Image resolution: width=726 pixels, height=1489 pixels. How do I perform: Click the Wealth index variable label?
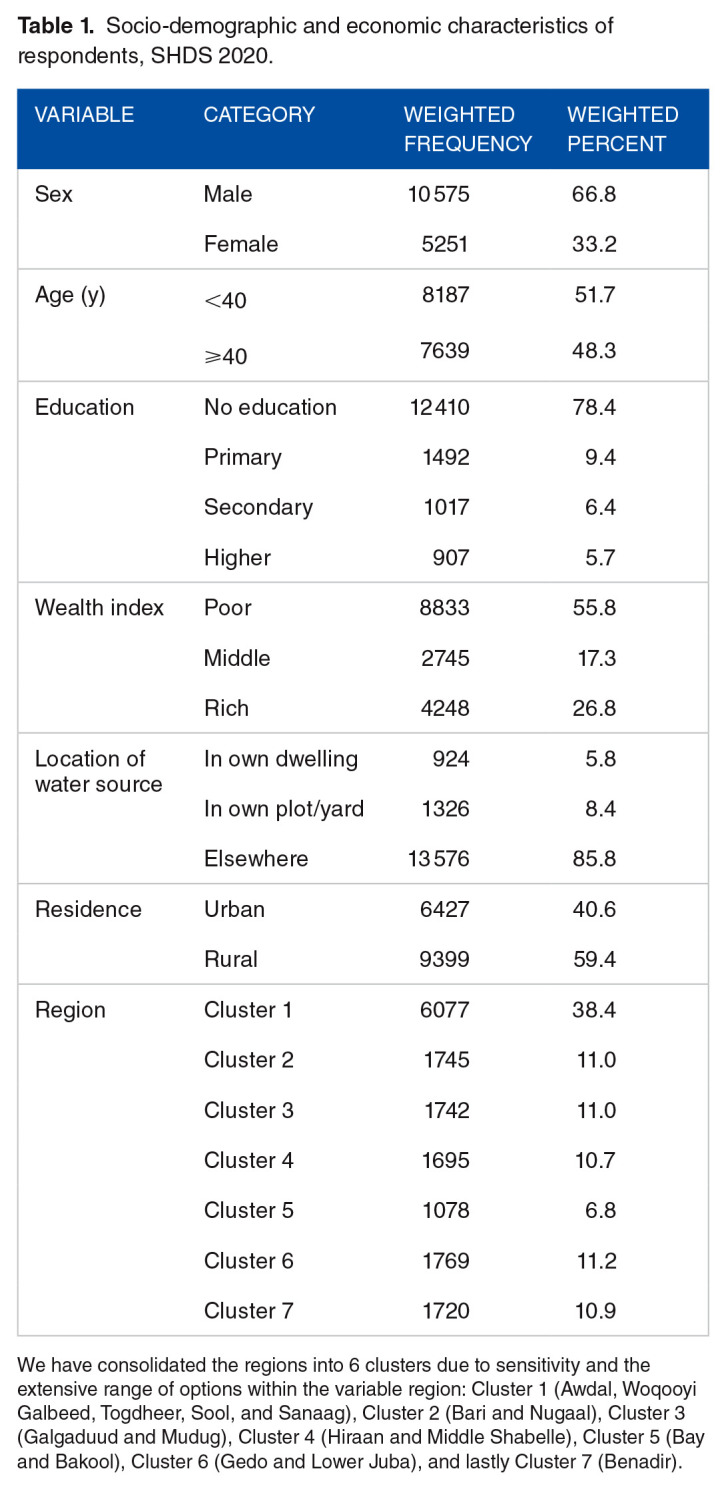99,608
